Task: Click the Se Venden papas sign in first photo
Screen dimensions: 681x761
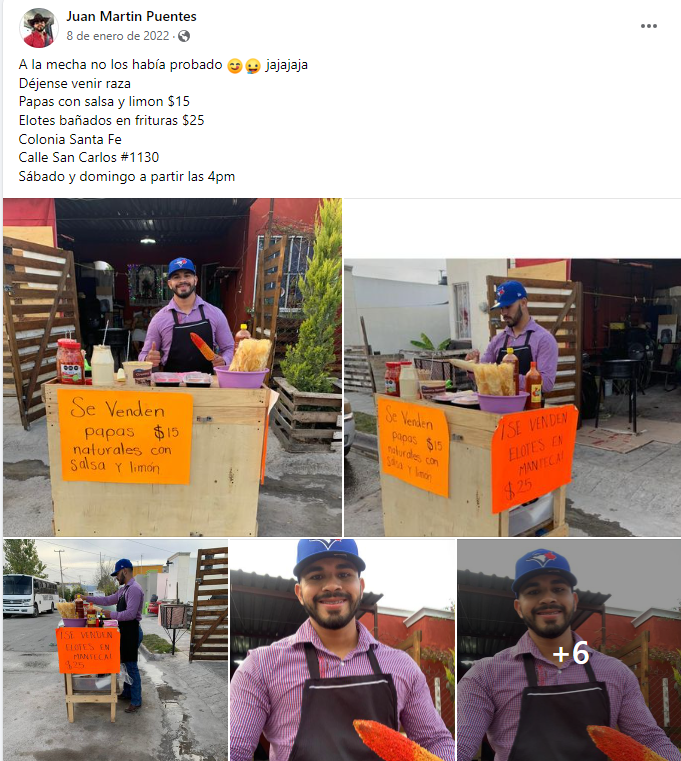Action: point(125,436)
